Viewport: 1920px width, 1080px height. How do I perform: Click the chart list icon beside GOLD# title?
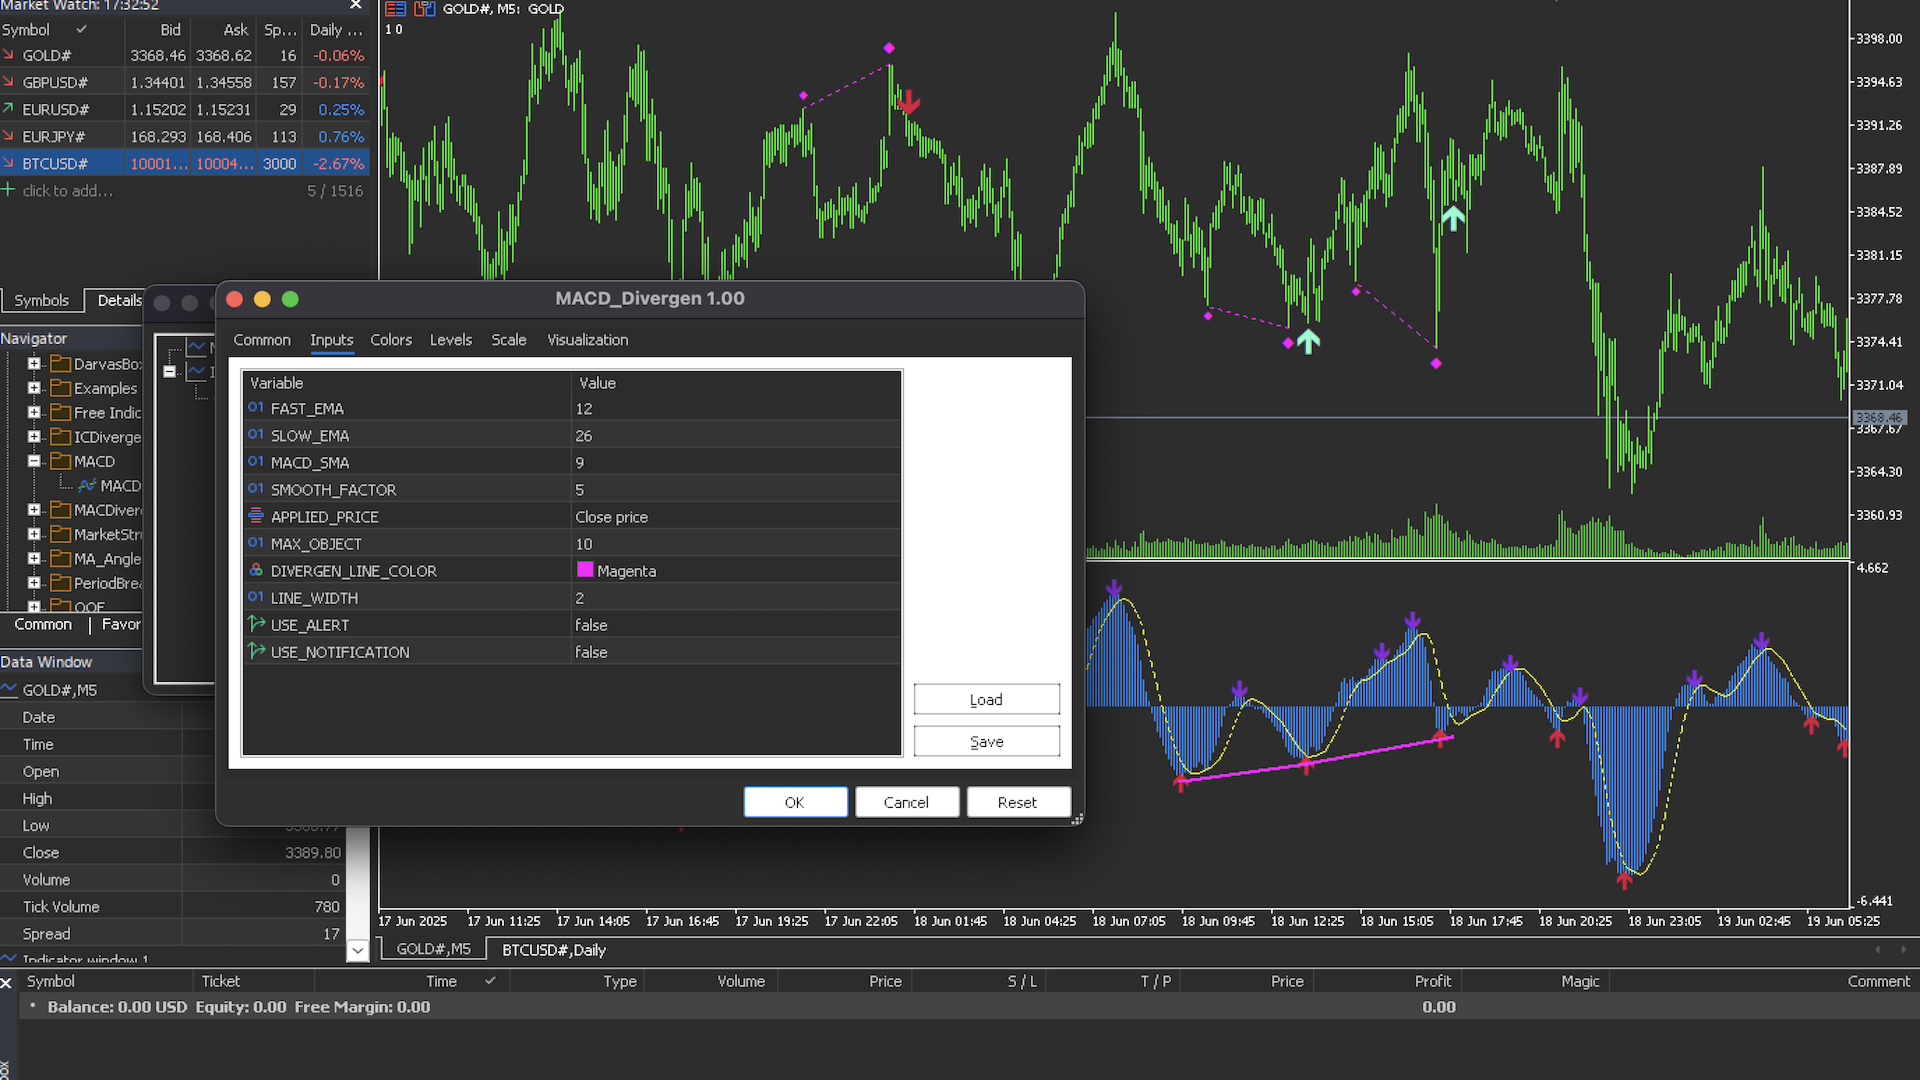coord(396,9)
